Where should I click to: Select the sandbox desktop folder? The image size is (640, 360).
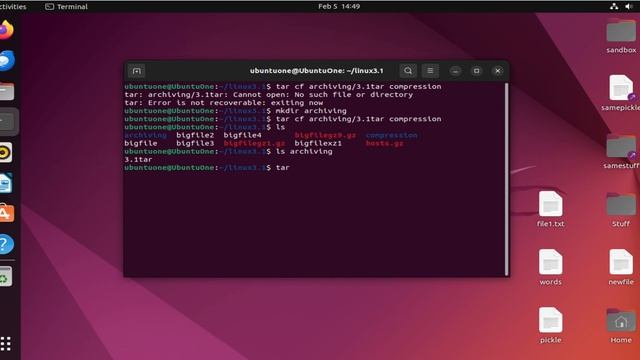621,37
